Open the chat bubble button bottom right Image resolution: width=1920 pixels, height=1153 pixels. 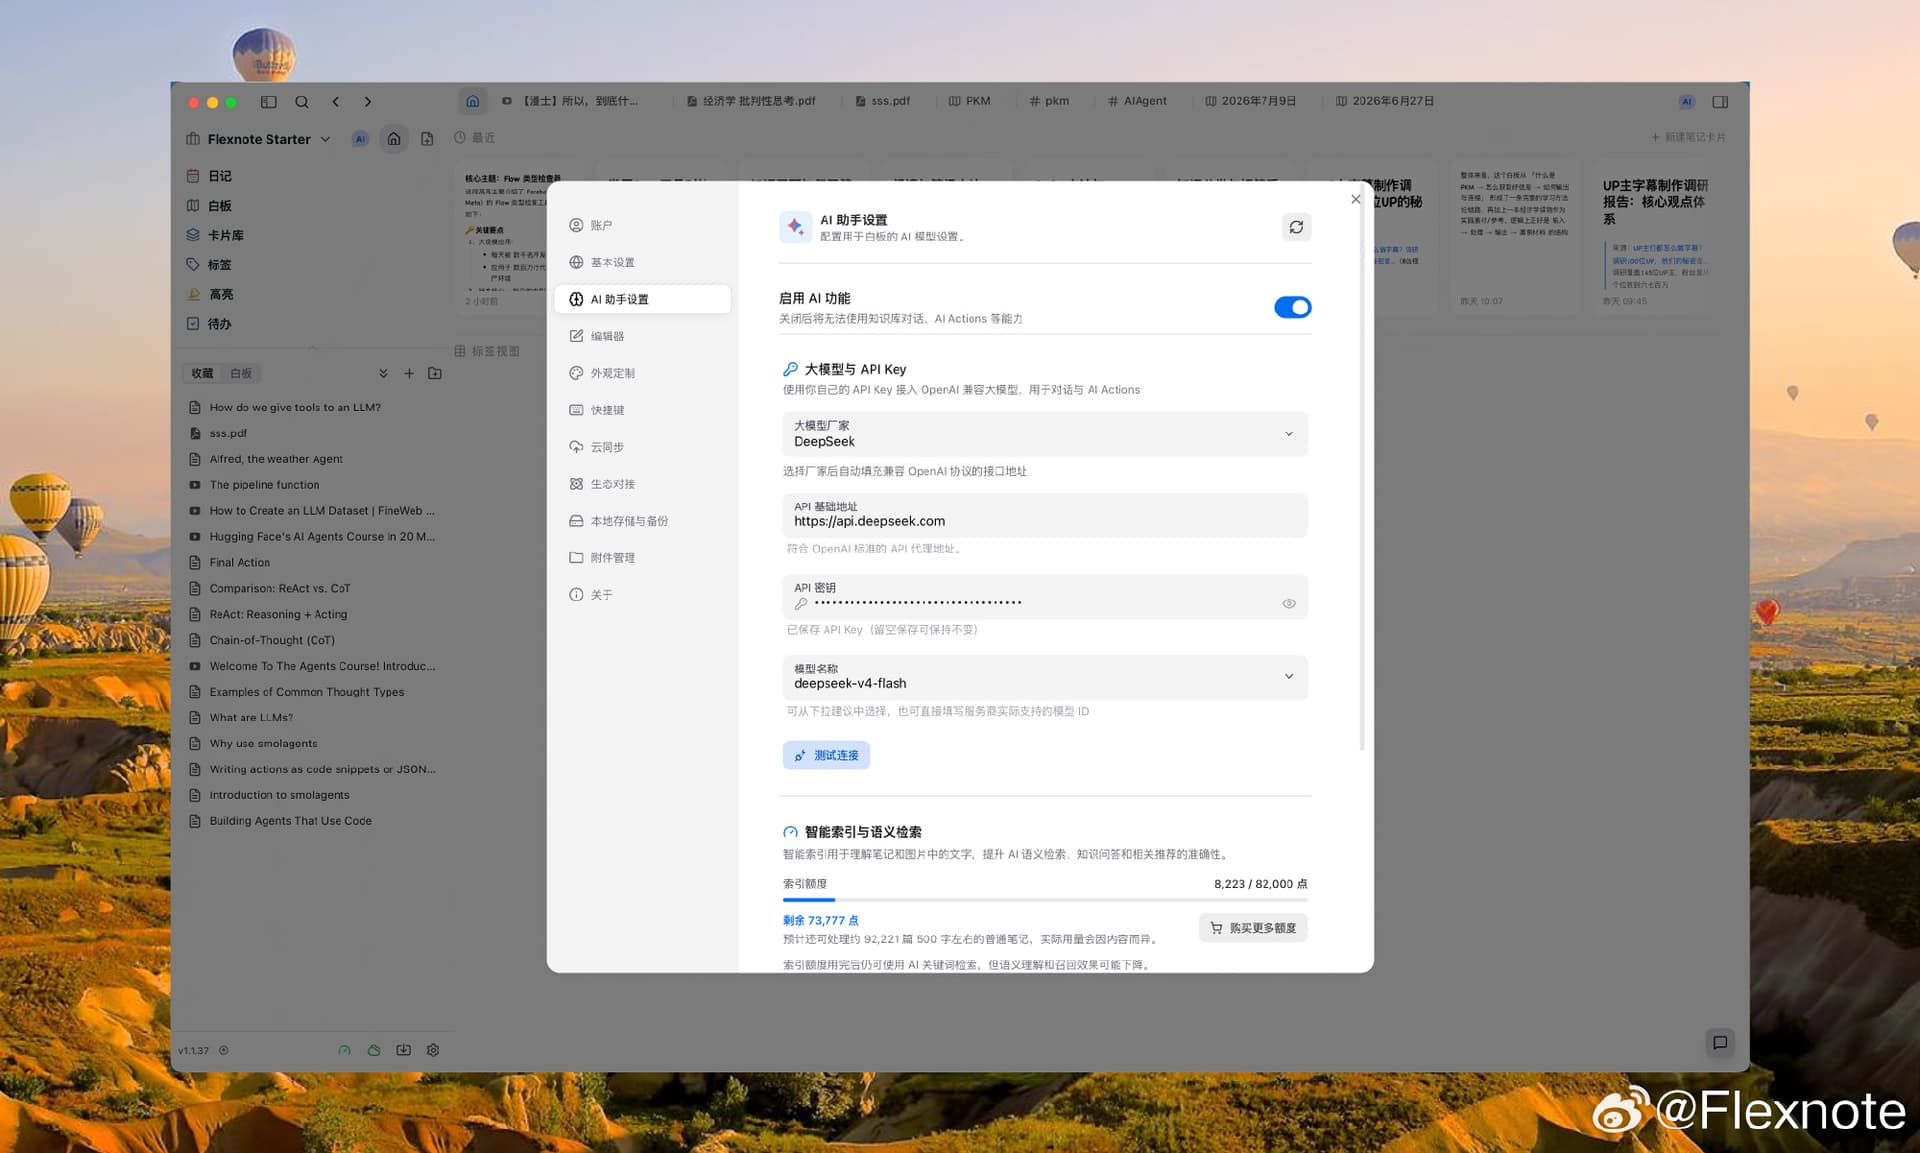click(x=1720, y=1043)
